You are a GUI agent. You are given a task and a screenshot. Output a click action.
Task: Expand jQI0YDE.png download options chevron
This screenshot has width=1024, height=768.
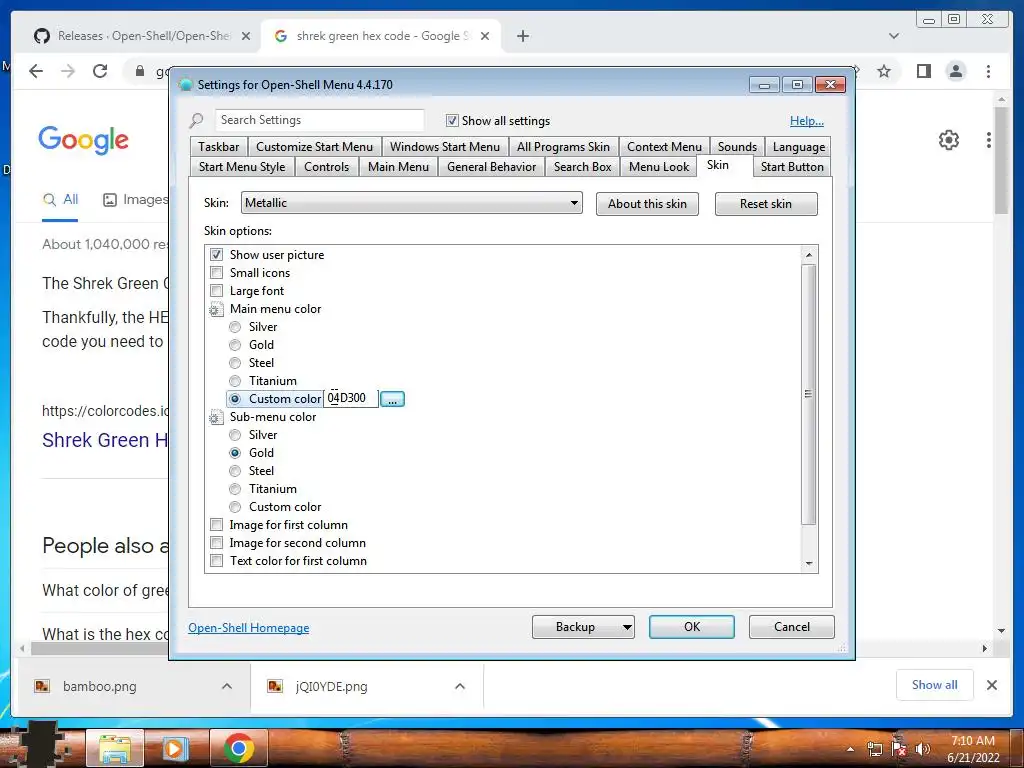pos(460,686)
